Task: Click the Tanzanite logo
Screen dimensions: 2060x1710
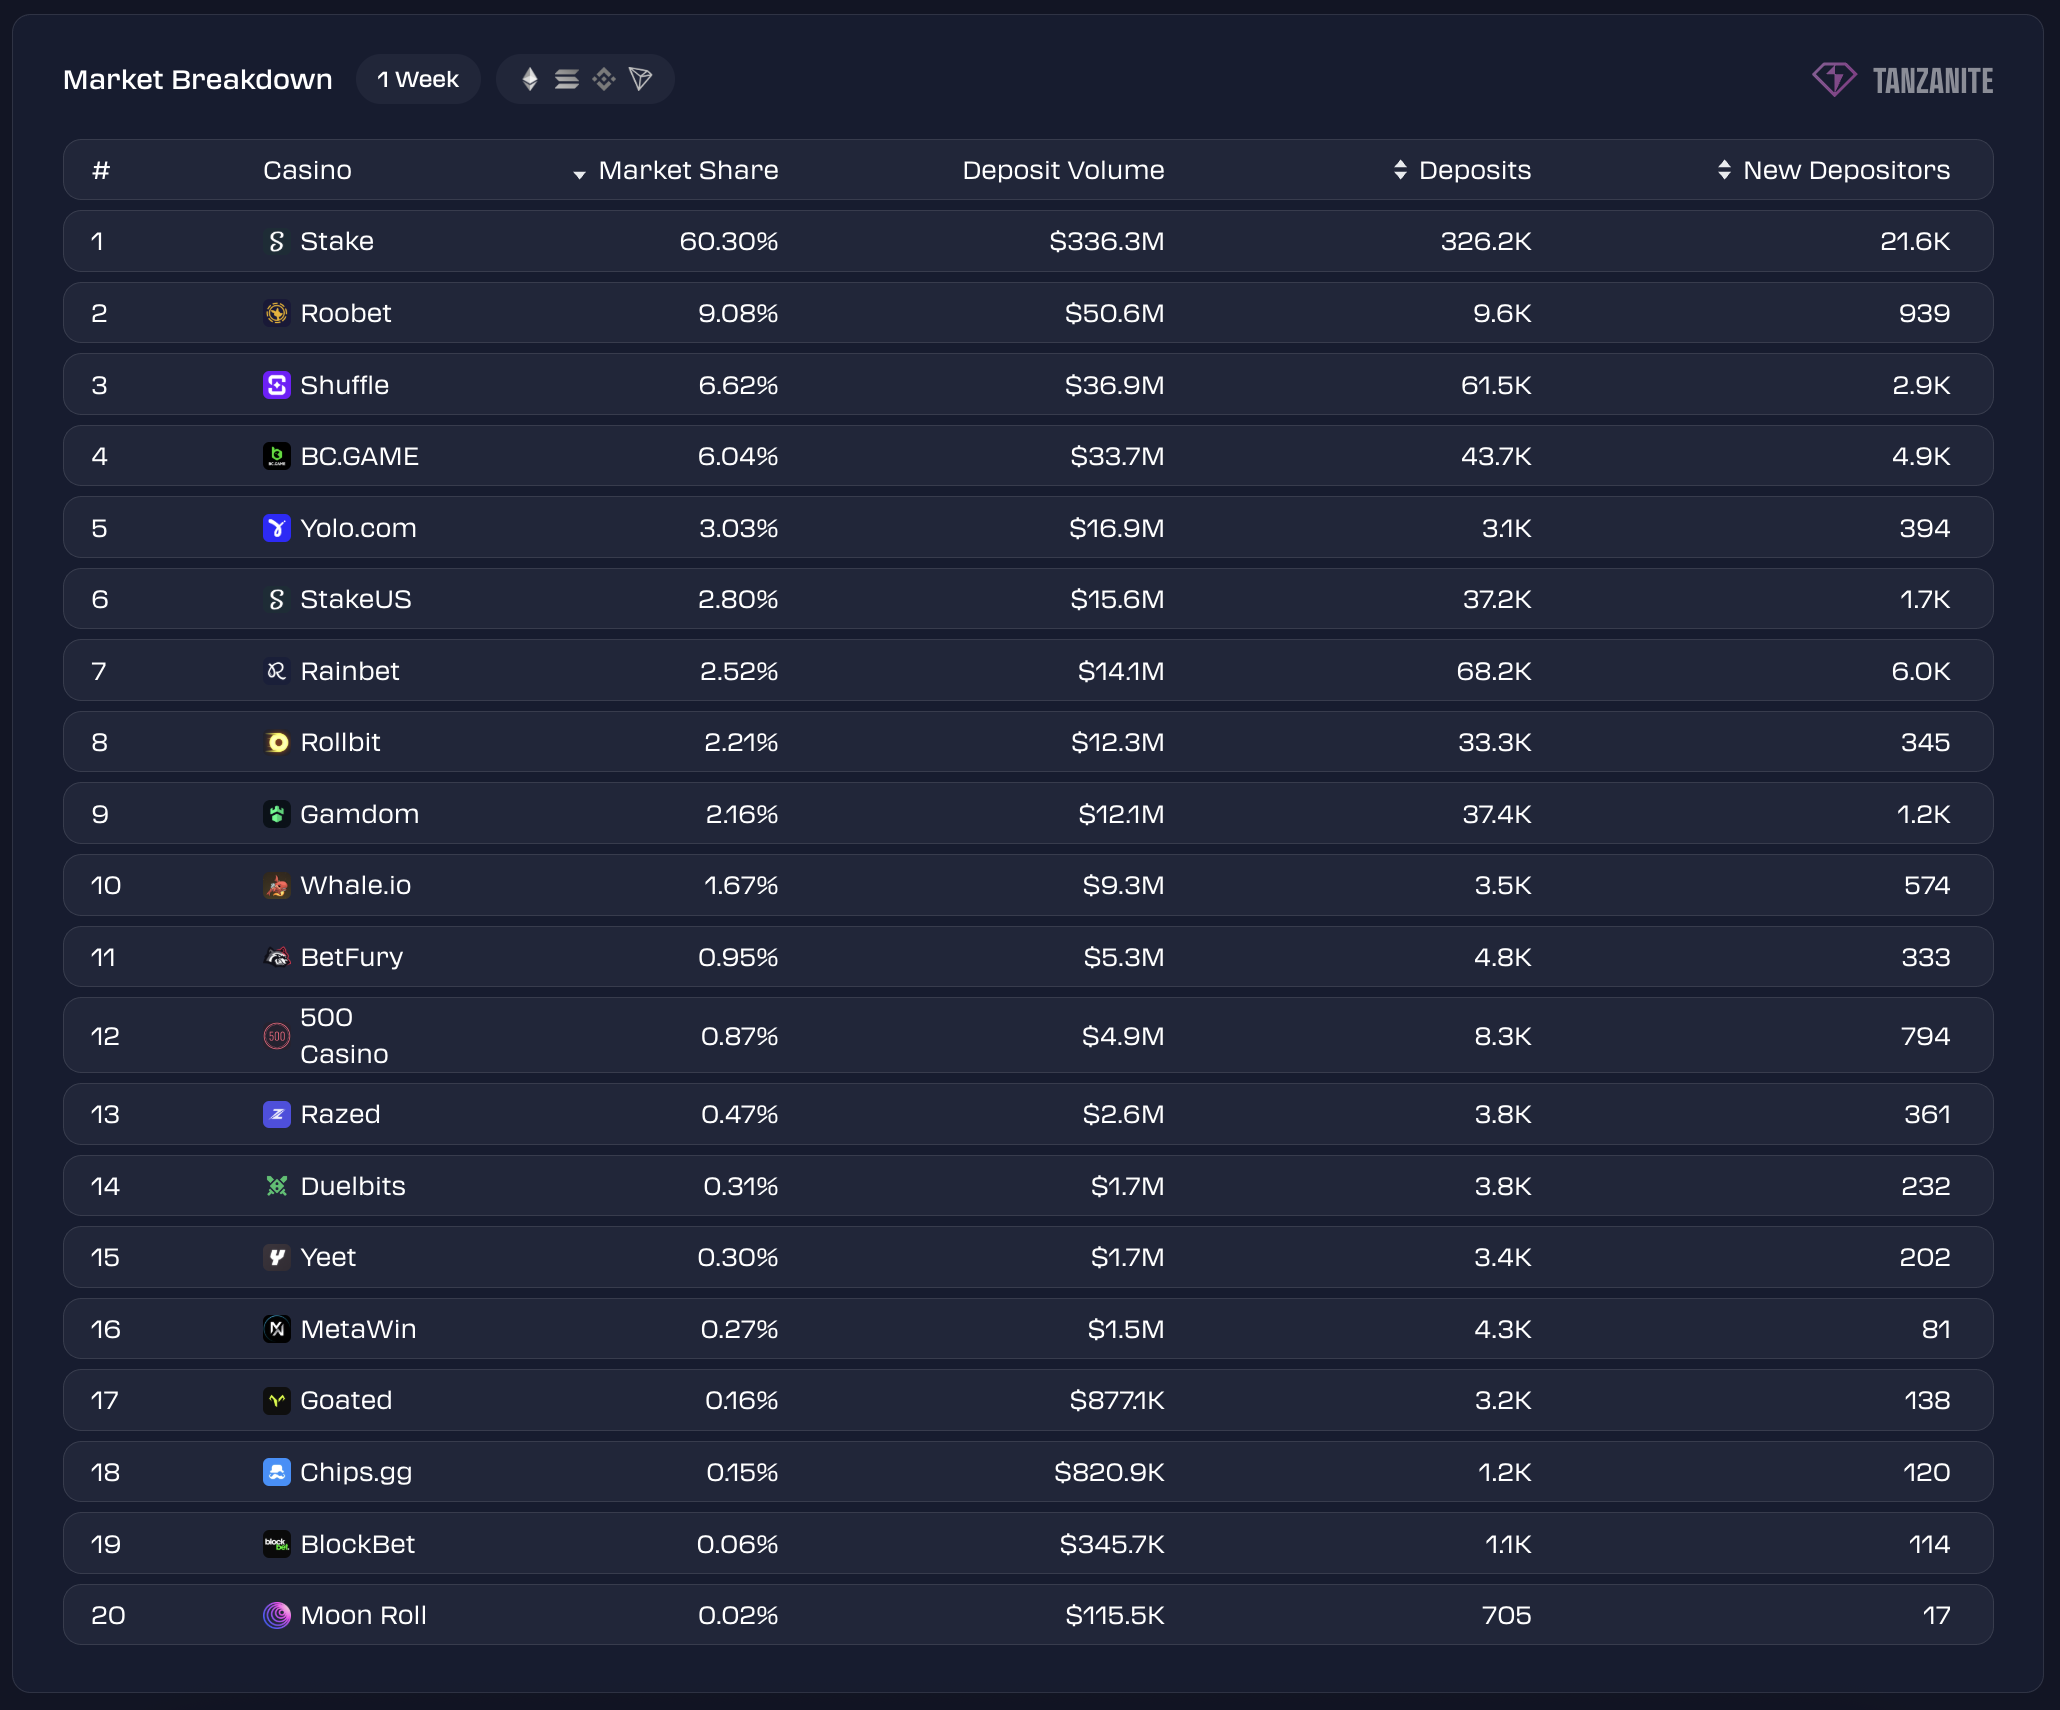Action: click(1902, 80)
